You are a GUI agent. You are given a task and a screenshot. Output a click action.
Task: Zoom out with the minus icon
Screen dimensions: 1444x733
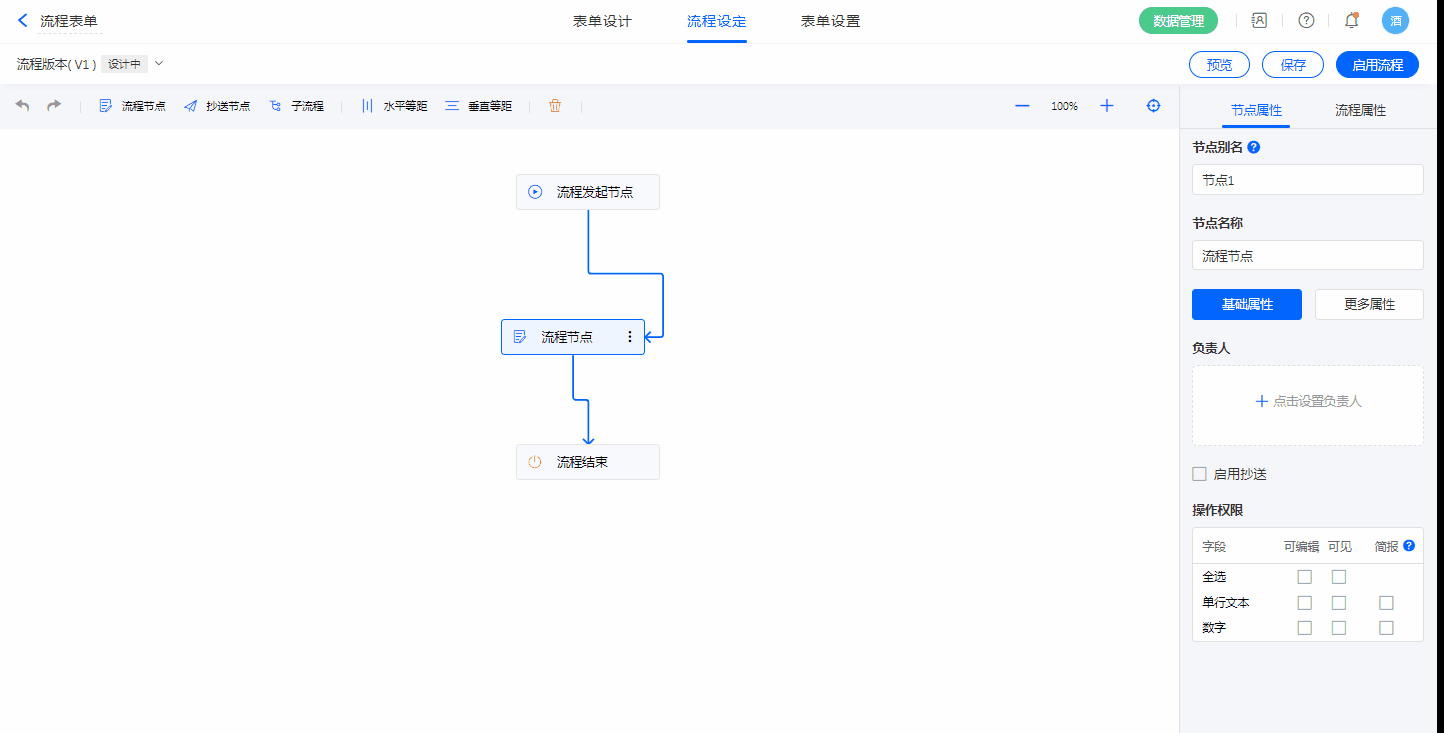[1022, 106]
